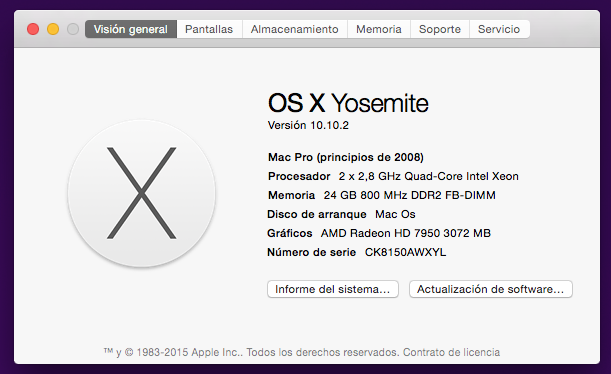Click the grayed-out zoom window button
The width and height of the screenshot is (611, 374).
(73, 29)
